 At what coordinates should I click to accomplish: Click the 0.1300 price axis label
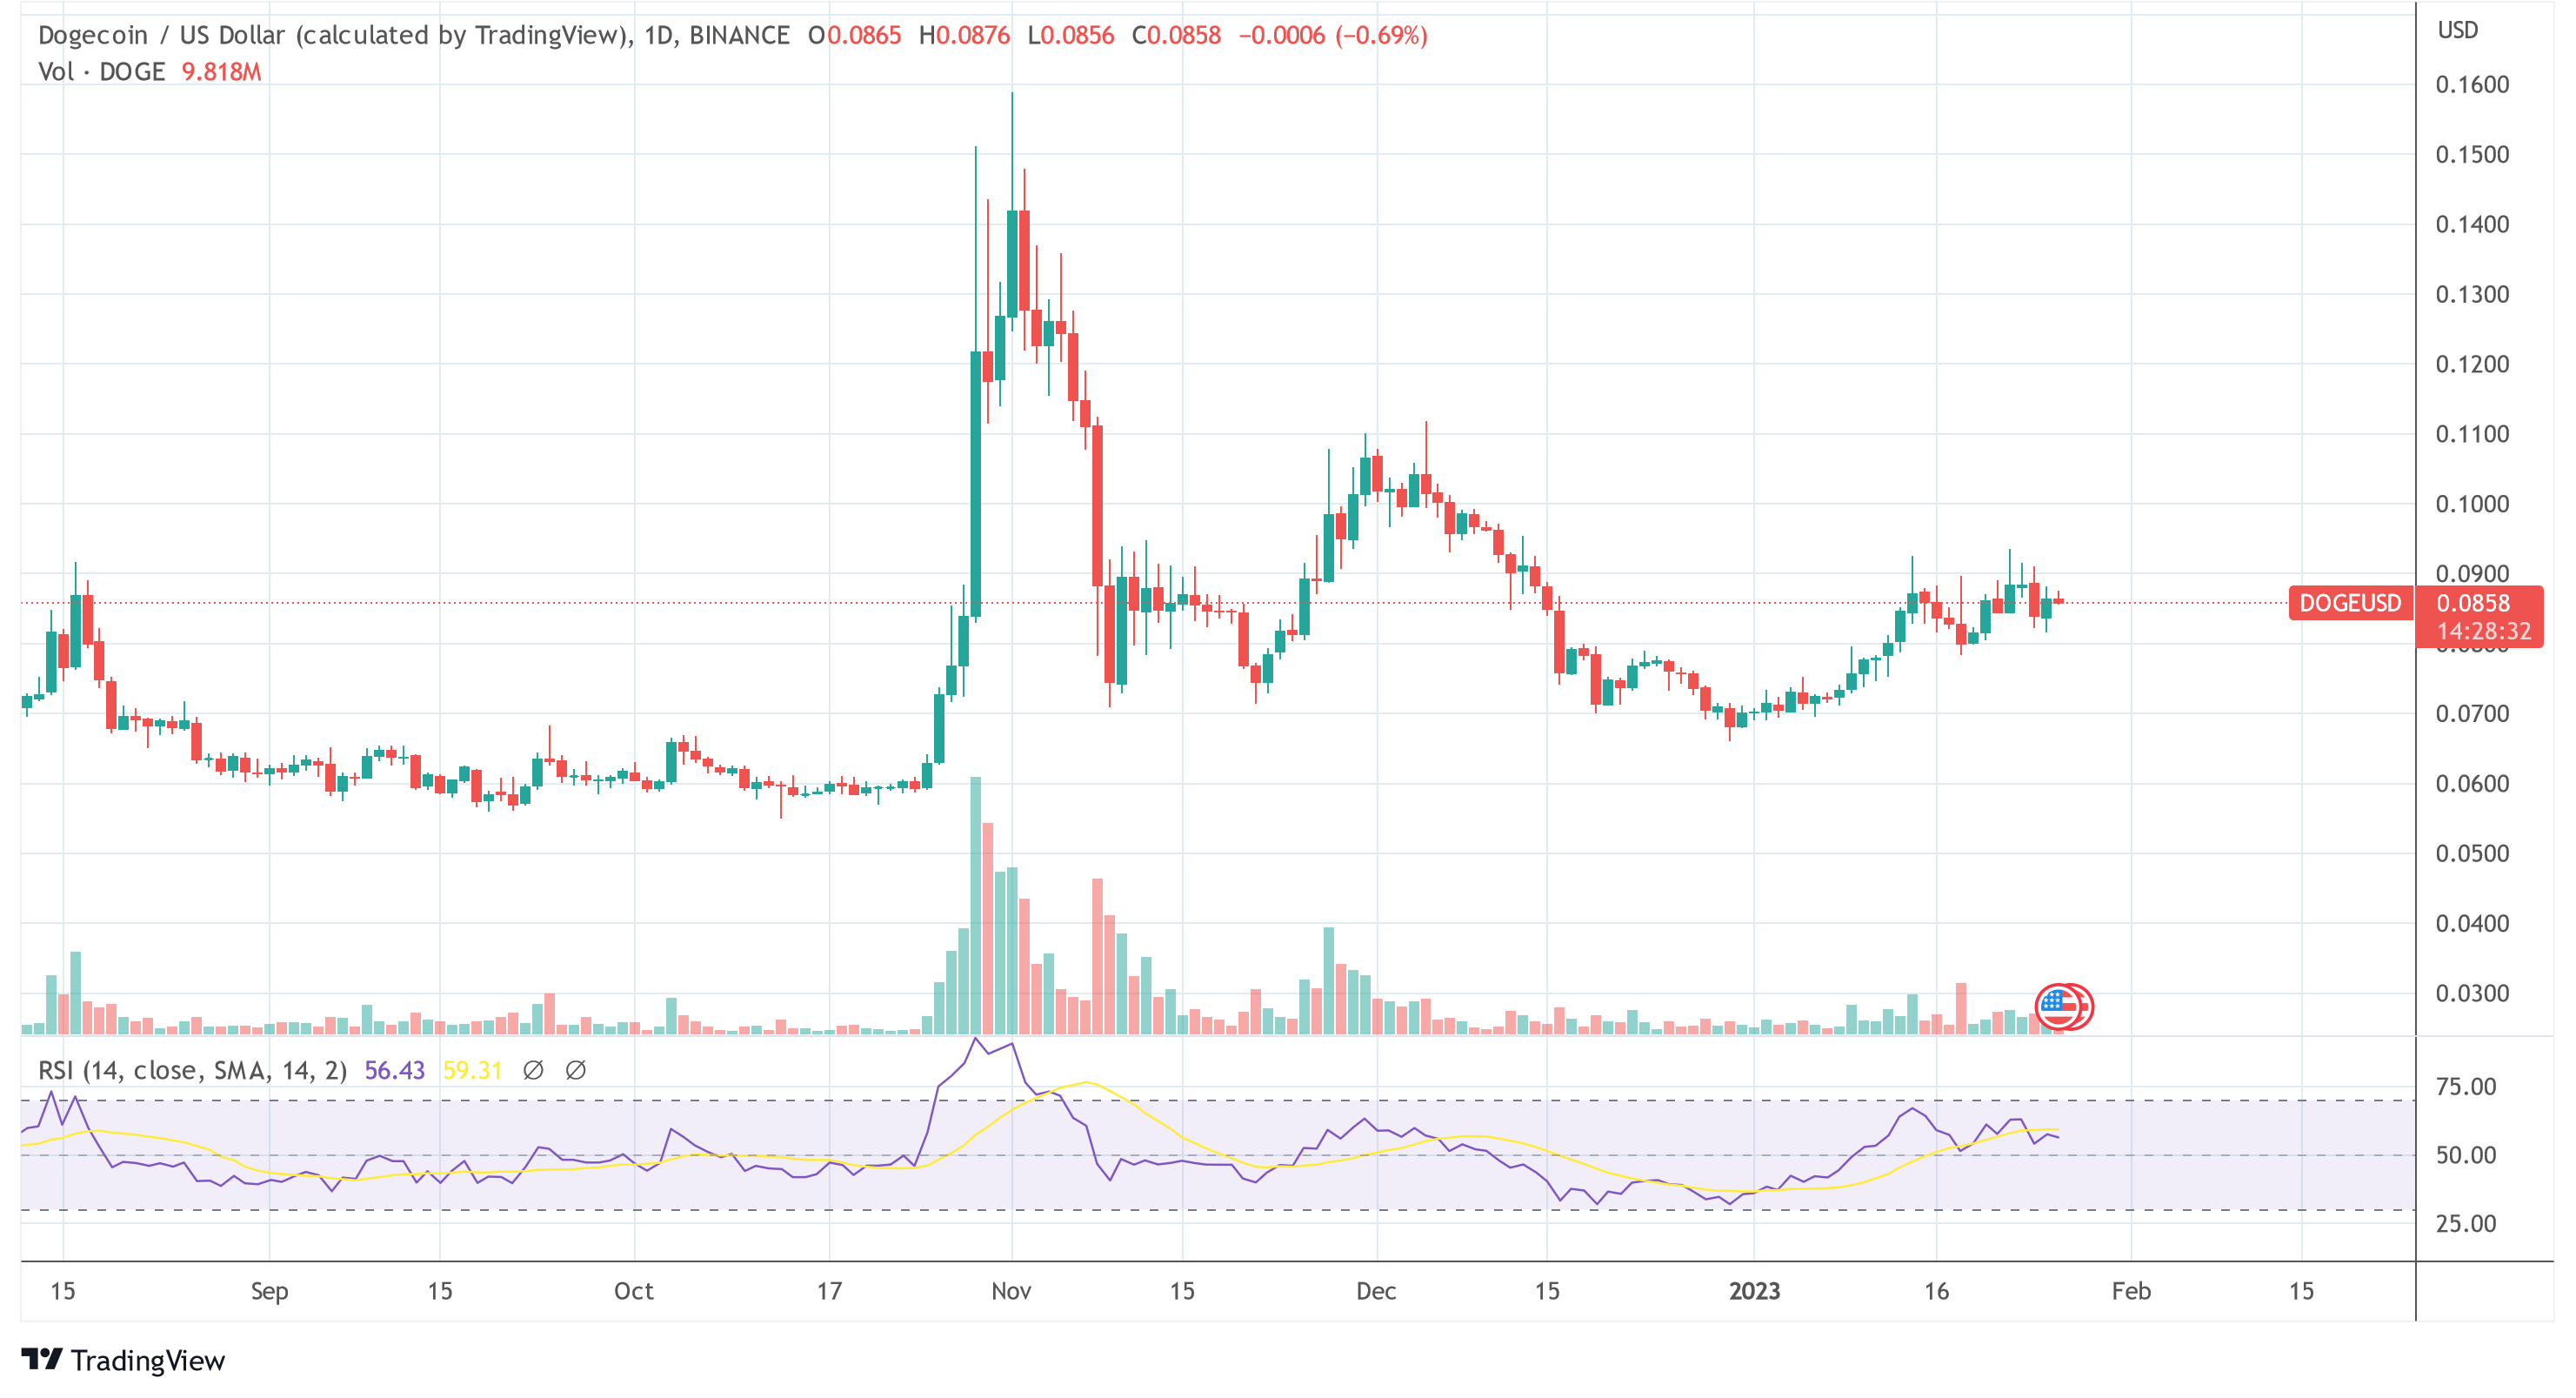(x=2472, y=294)
